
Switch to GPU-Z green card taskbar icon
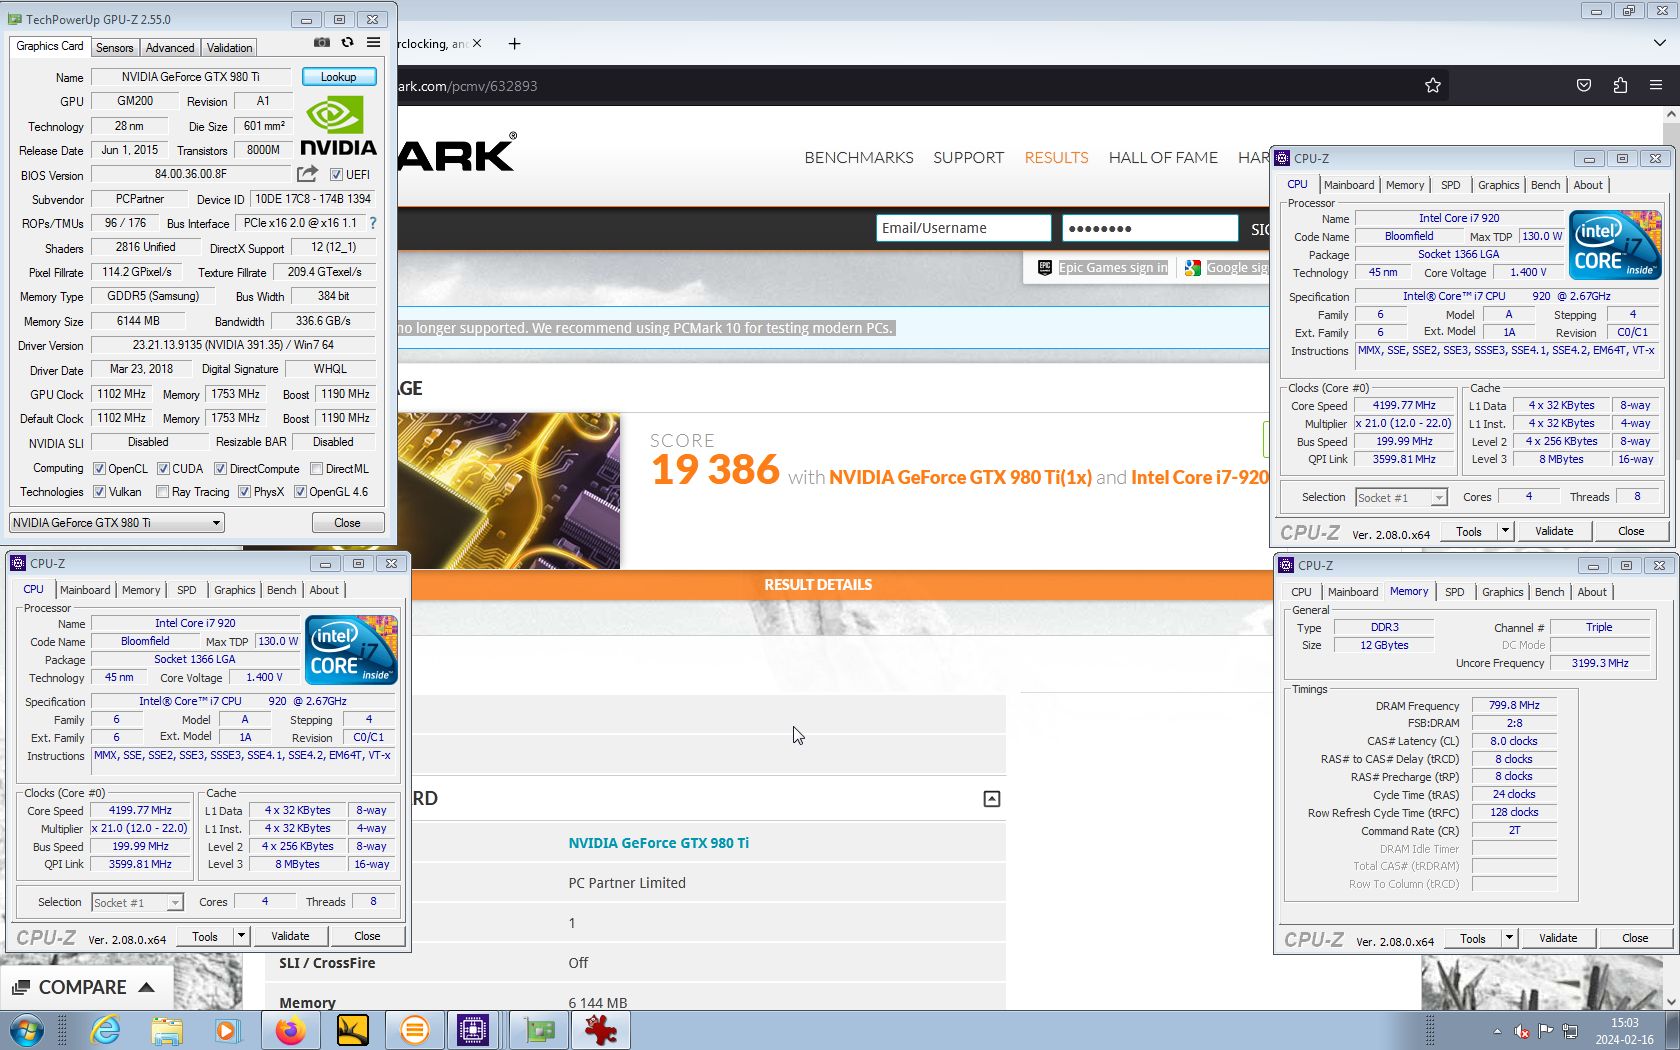(539, 1030)
